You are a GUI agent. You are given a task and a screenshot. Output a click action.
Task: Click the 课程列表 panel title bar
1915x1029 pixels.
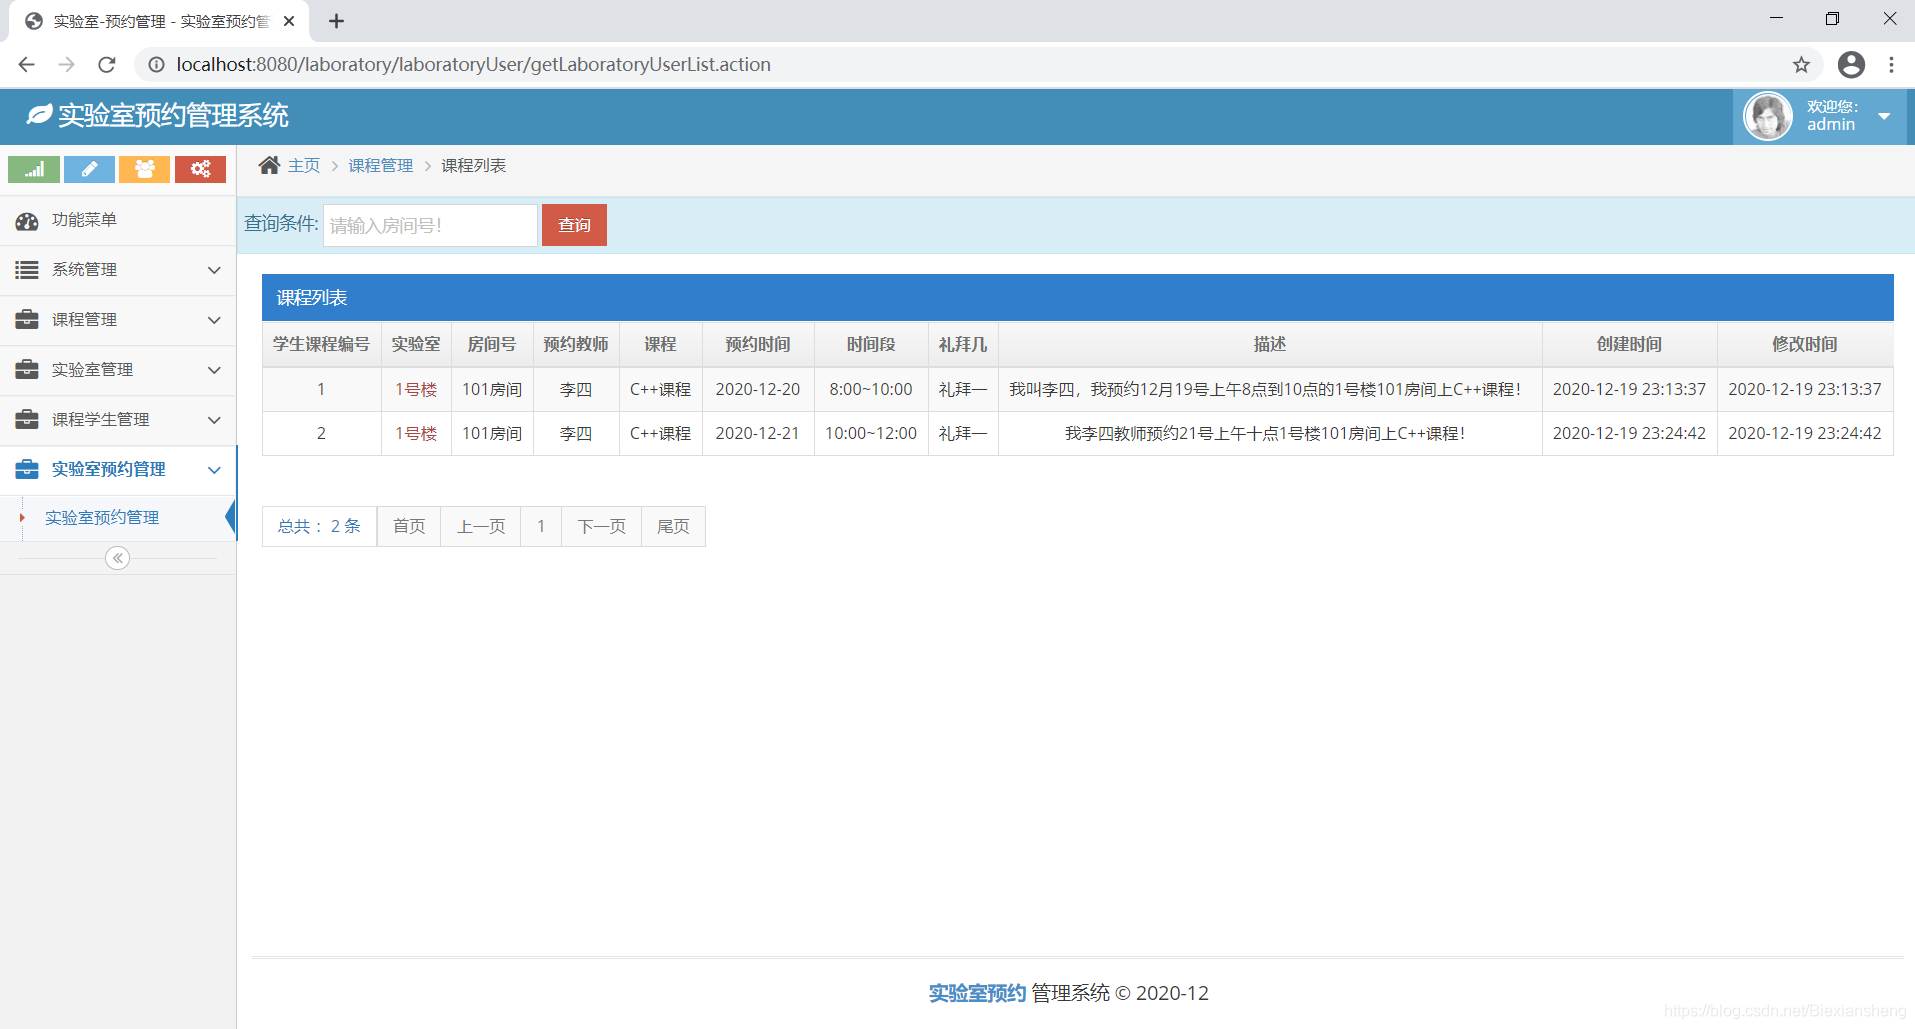tap(1078, 298)
